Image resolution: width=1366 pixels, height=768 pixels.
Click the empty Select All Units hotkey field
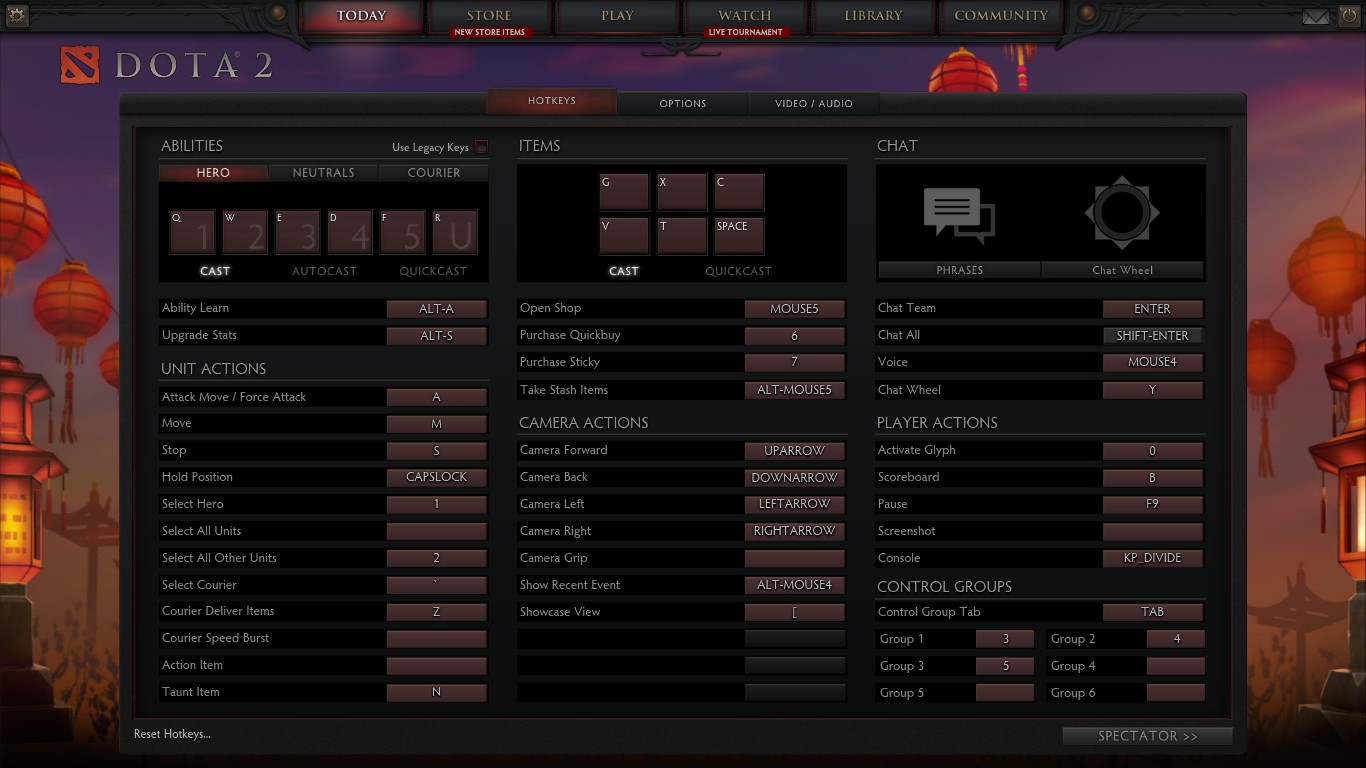(x=437, y=531)
